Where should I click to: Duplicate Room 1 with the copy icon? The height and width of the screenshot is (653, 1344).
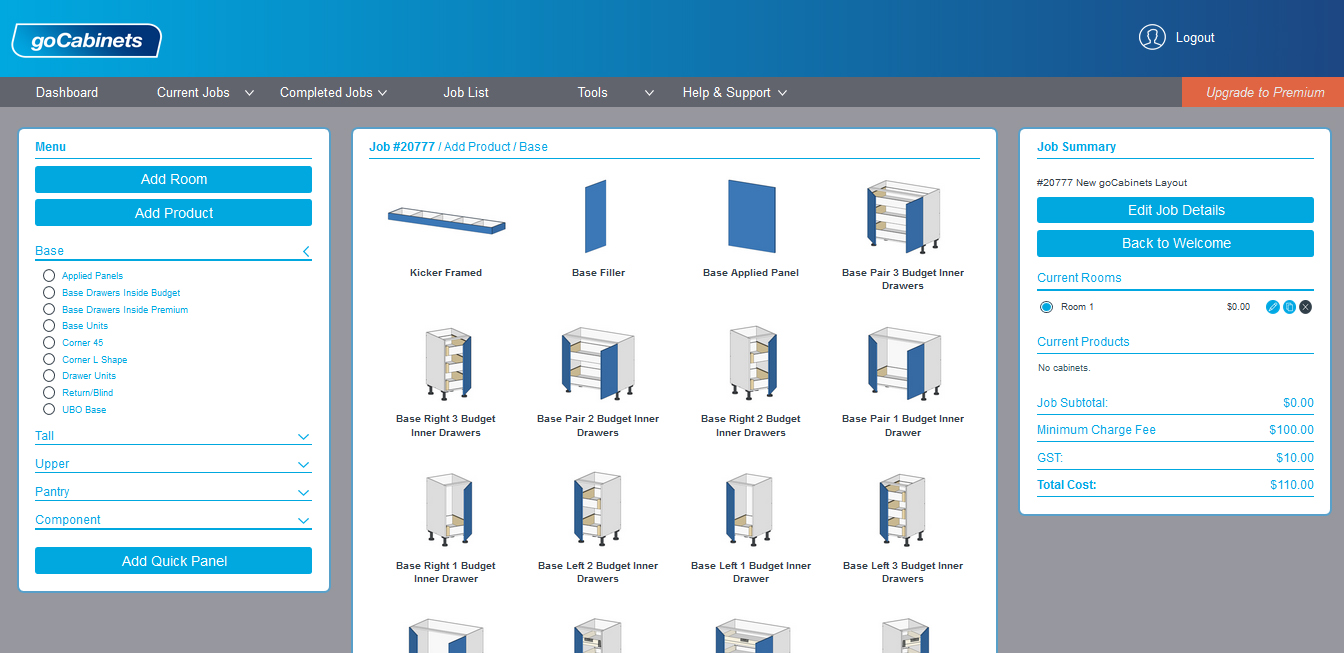coord(1288,307)
